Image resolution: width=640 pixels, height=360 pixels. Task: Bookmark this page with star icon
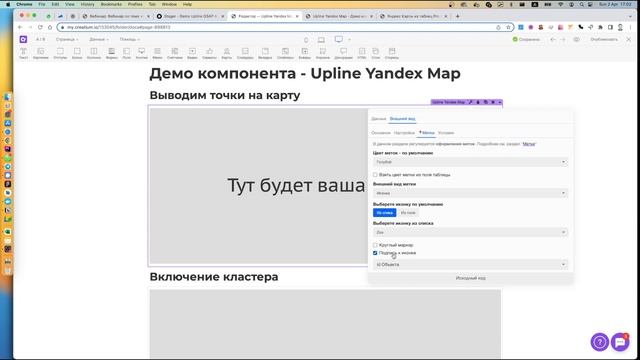click(x=508, y=27)
